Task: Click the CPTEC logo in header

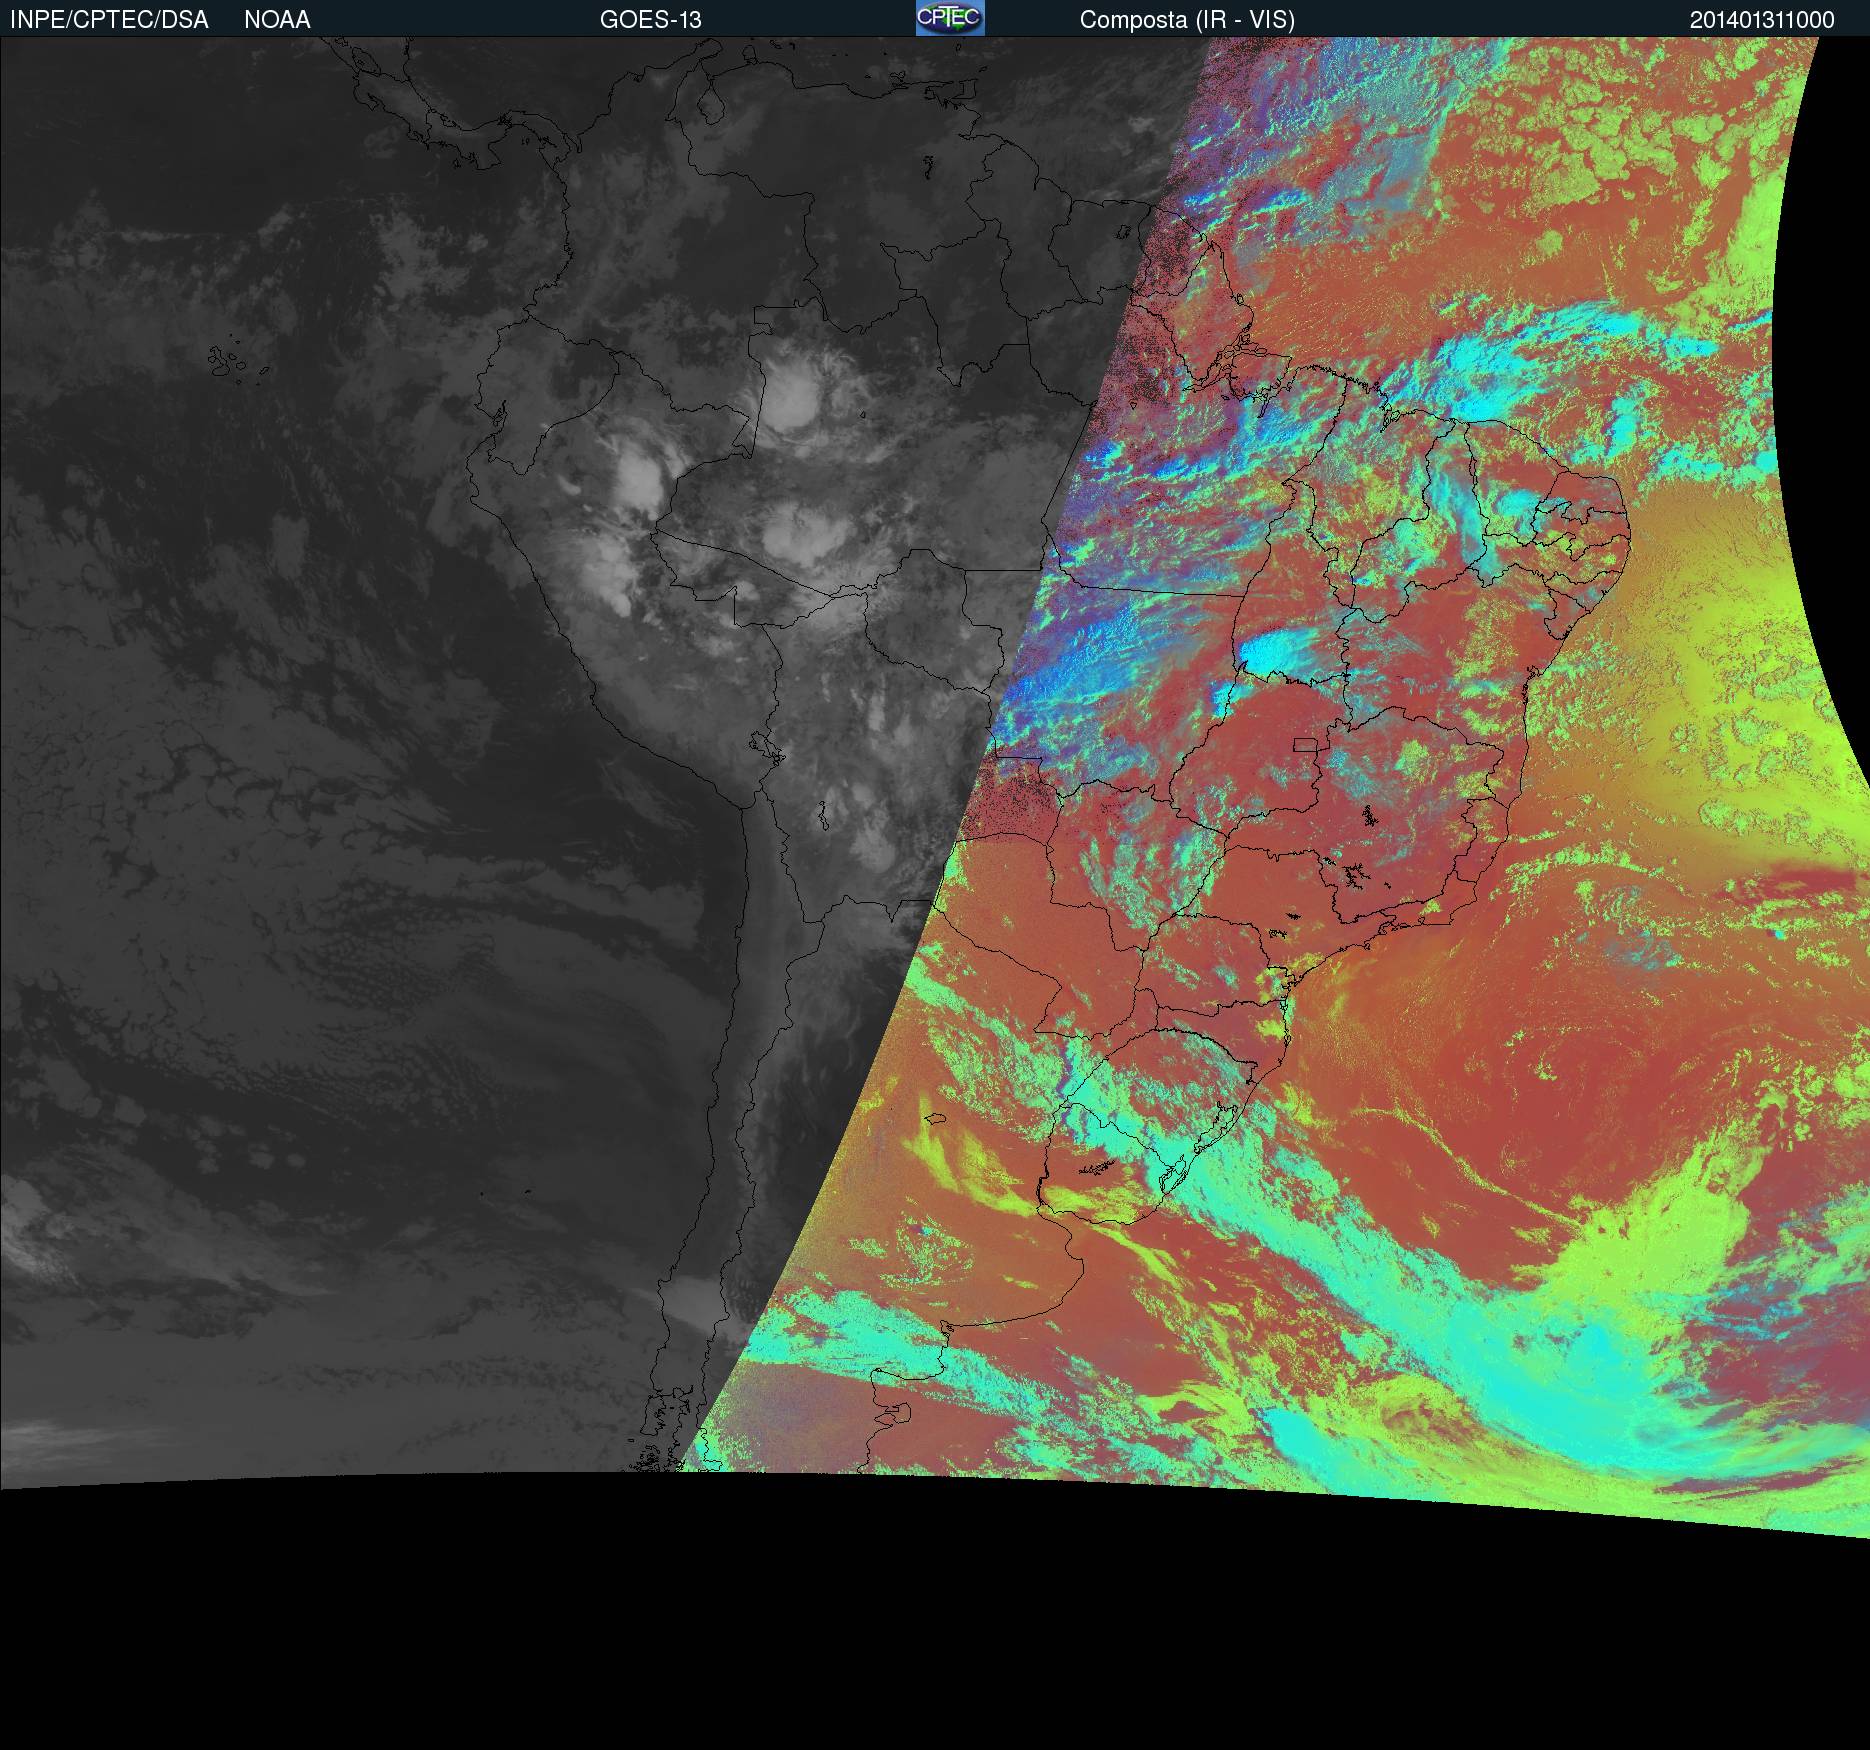Action: 950,18
